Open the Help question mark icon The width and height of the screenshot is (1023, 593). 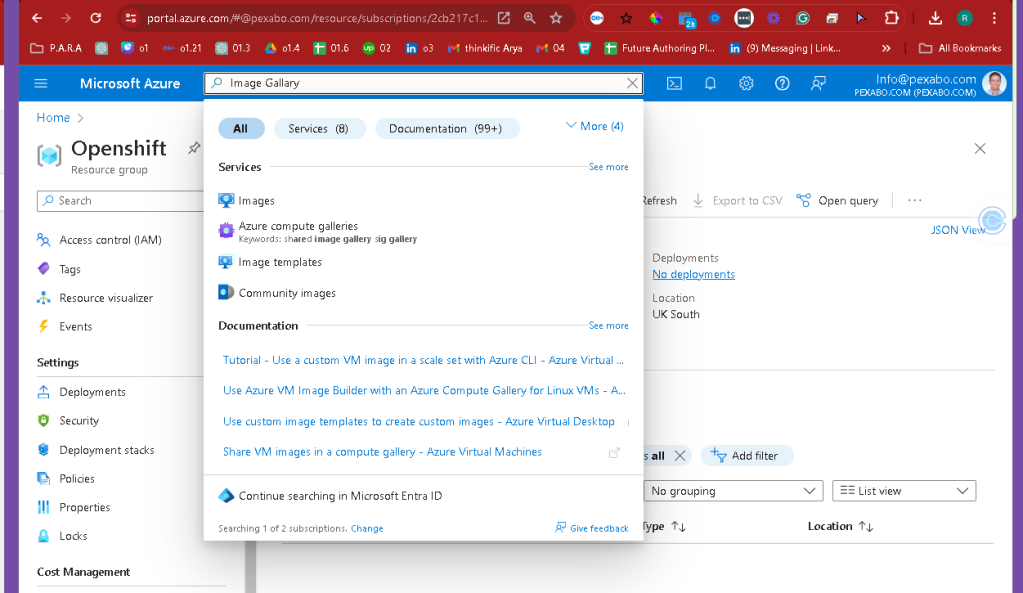782,84
